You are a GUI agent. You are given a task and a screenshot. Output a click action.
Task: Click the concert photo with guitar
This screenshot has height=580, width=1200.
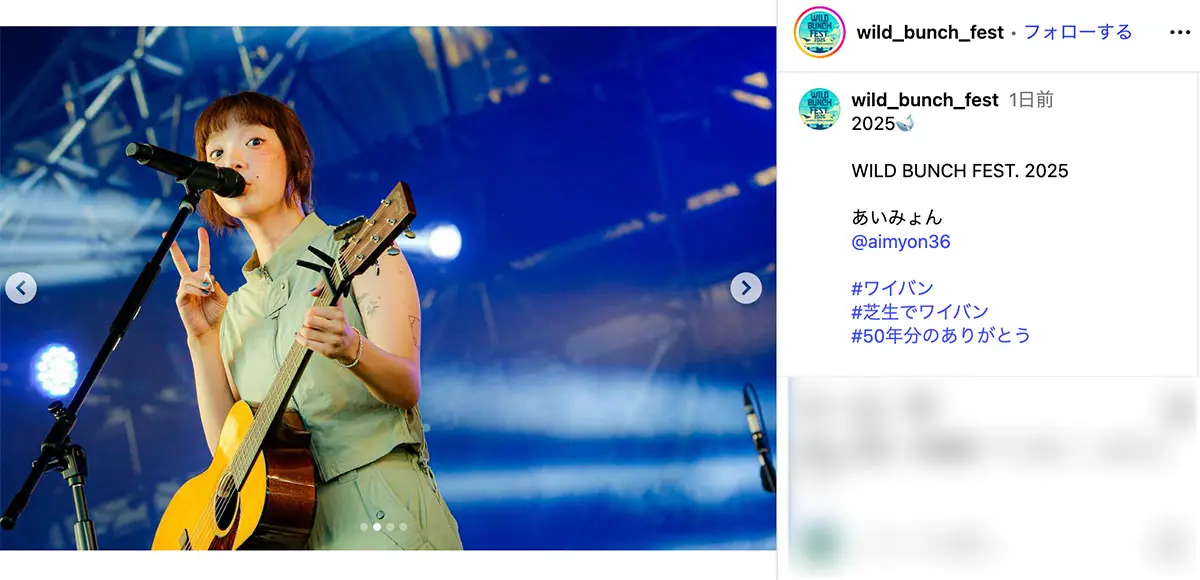point(388,288)
